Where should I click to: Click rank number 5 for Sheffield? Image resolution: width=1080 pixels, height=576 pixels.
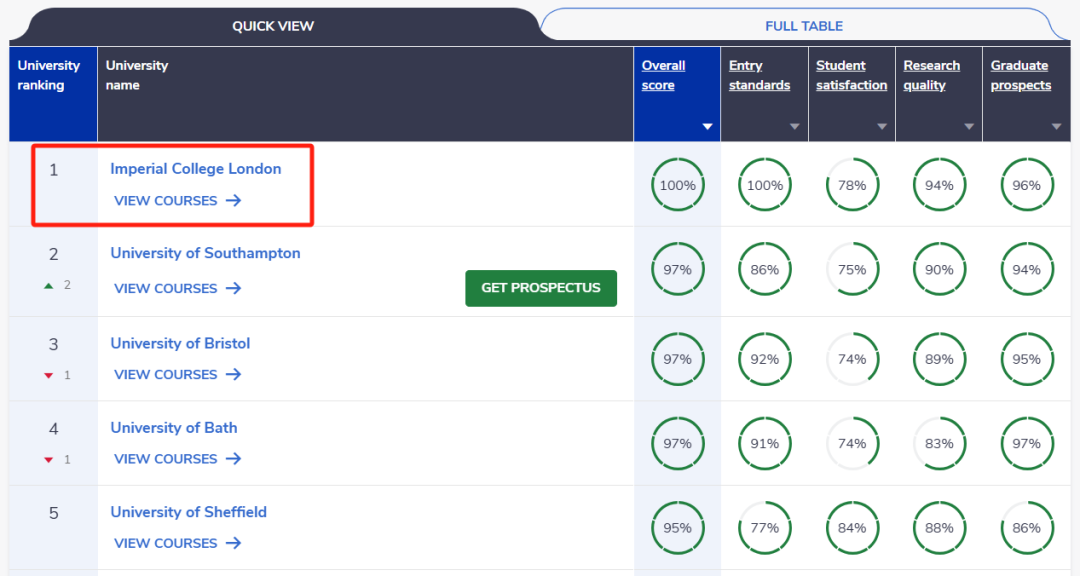pos(54,513)
